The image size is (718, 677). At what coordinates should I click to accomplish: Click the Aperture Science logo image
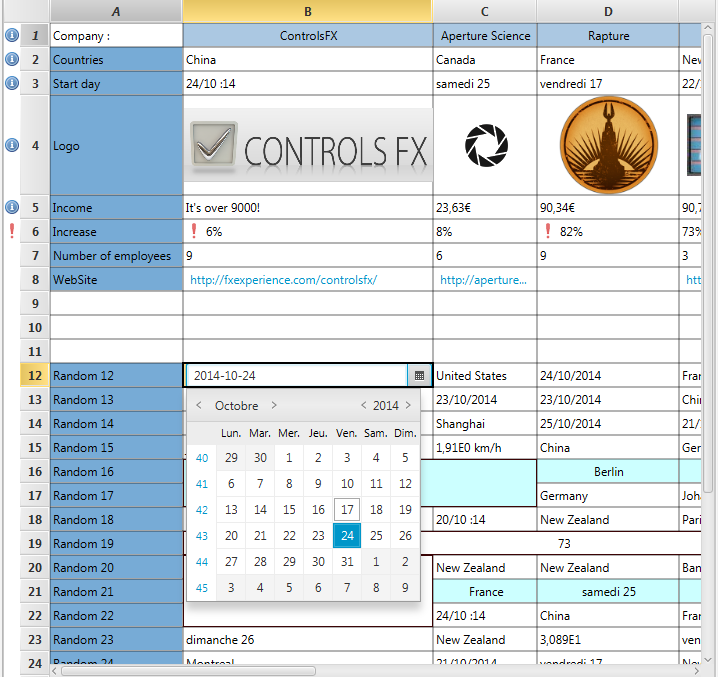pyautogui.click(x=486, y=145)
